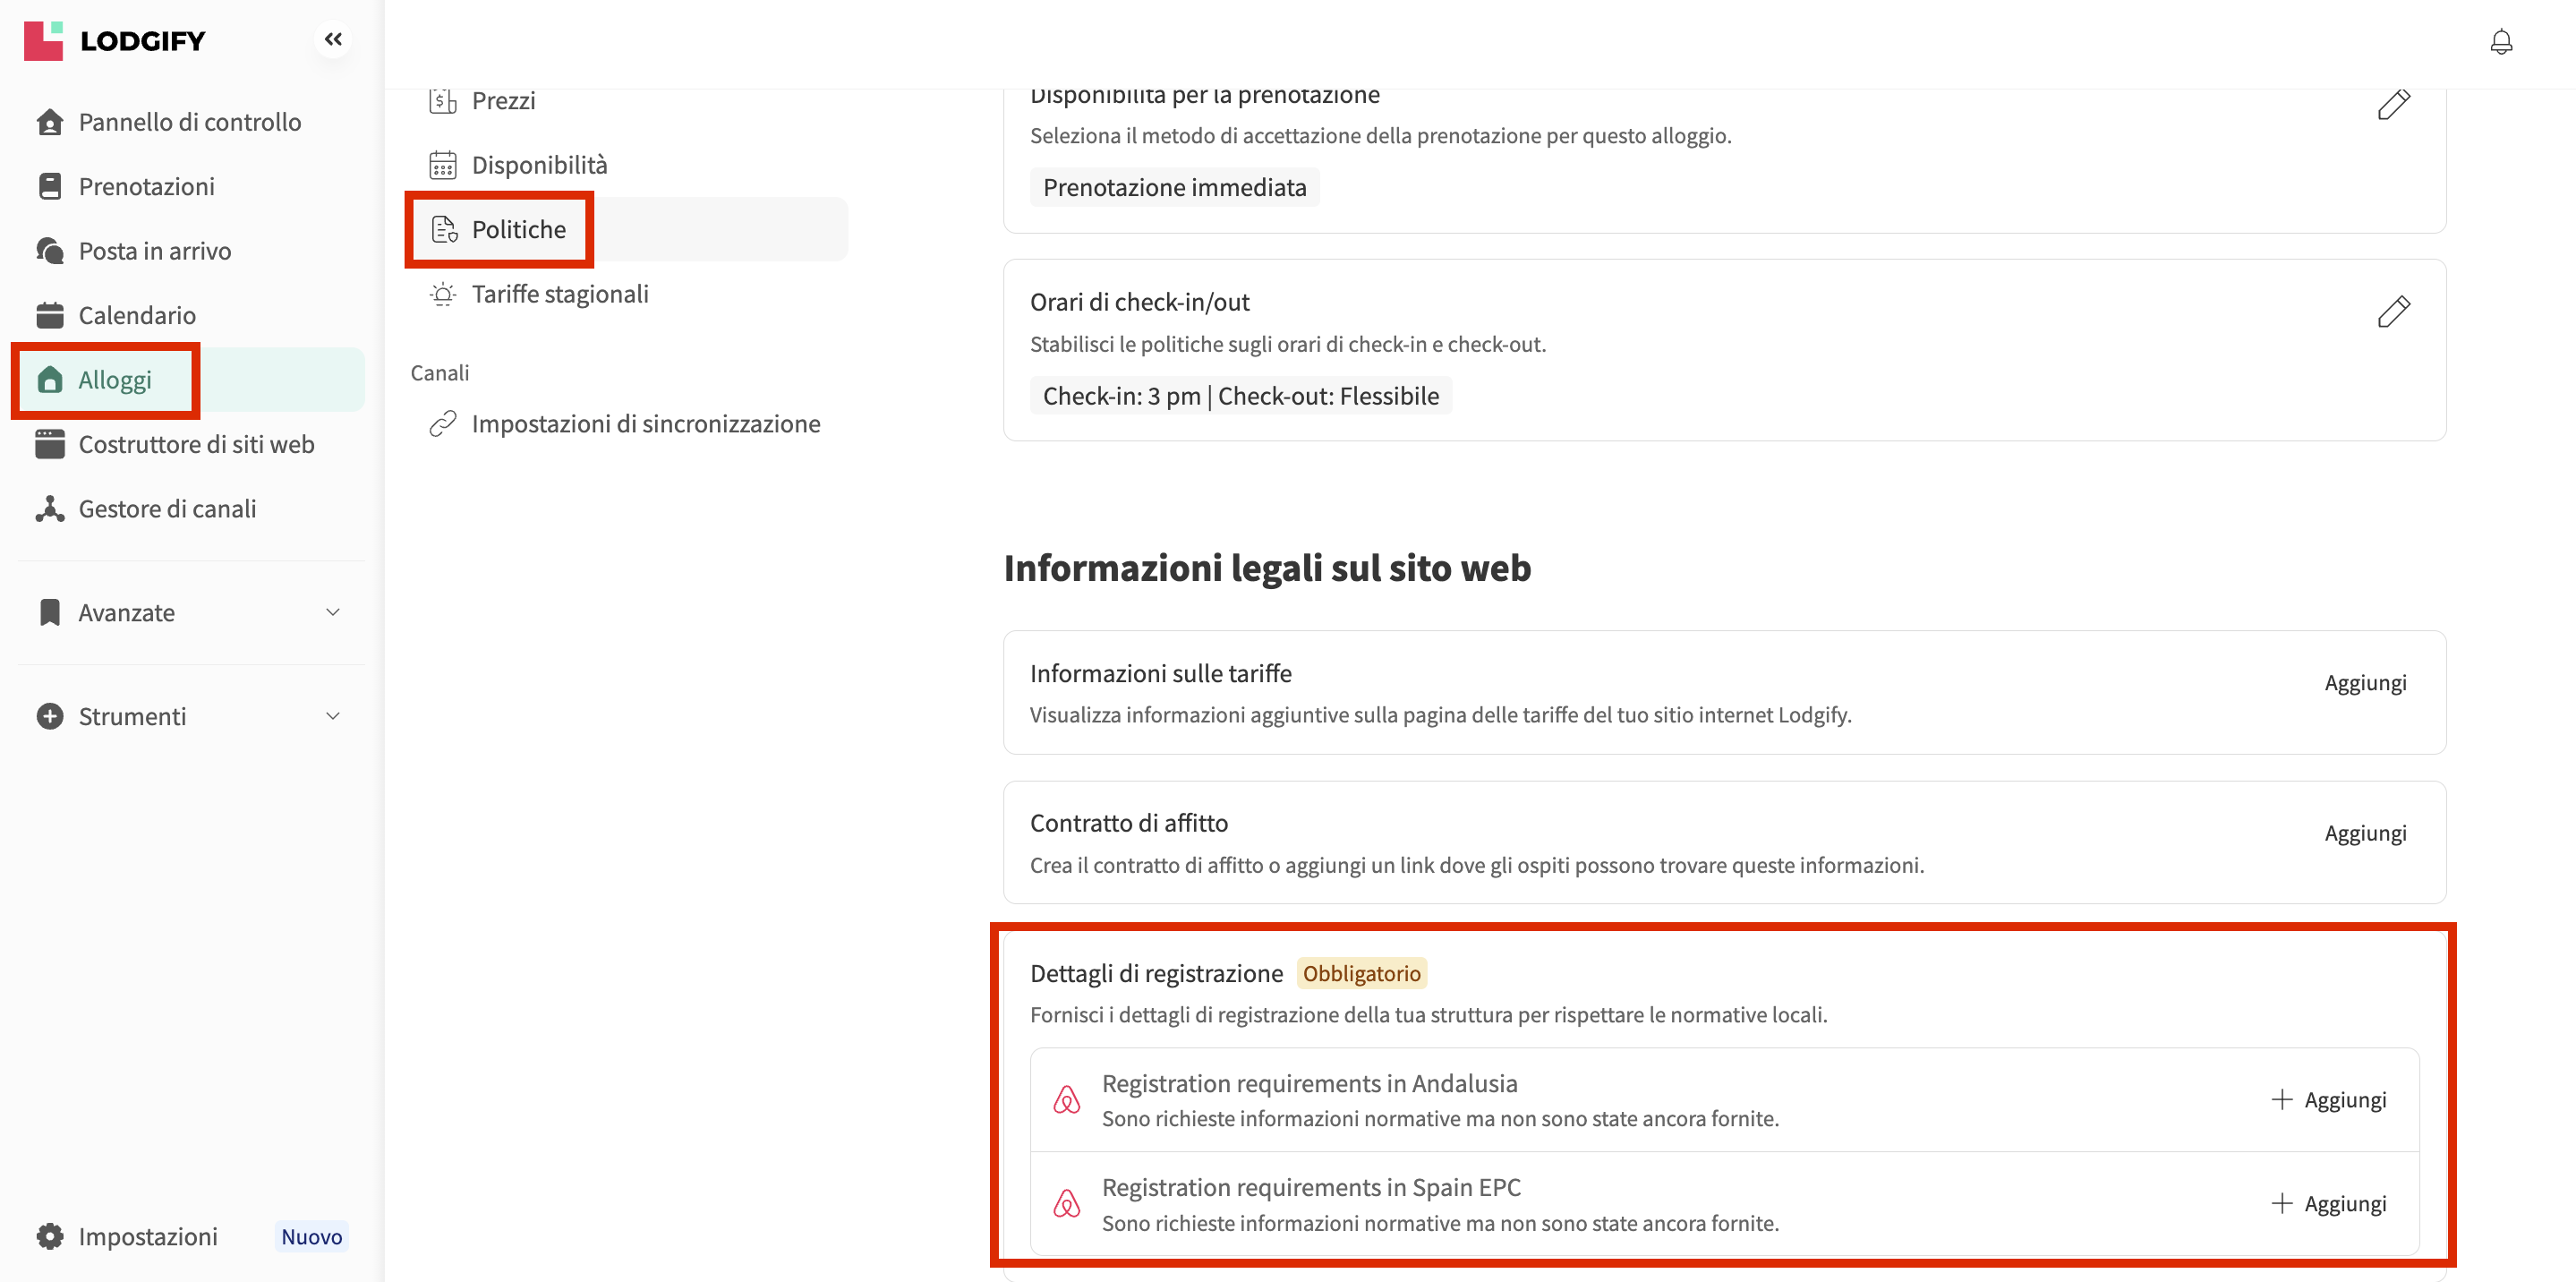
Task: Collapse the sidebar with double-chevron icon
Action: [333, 40]
